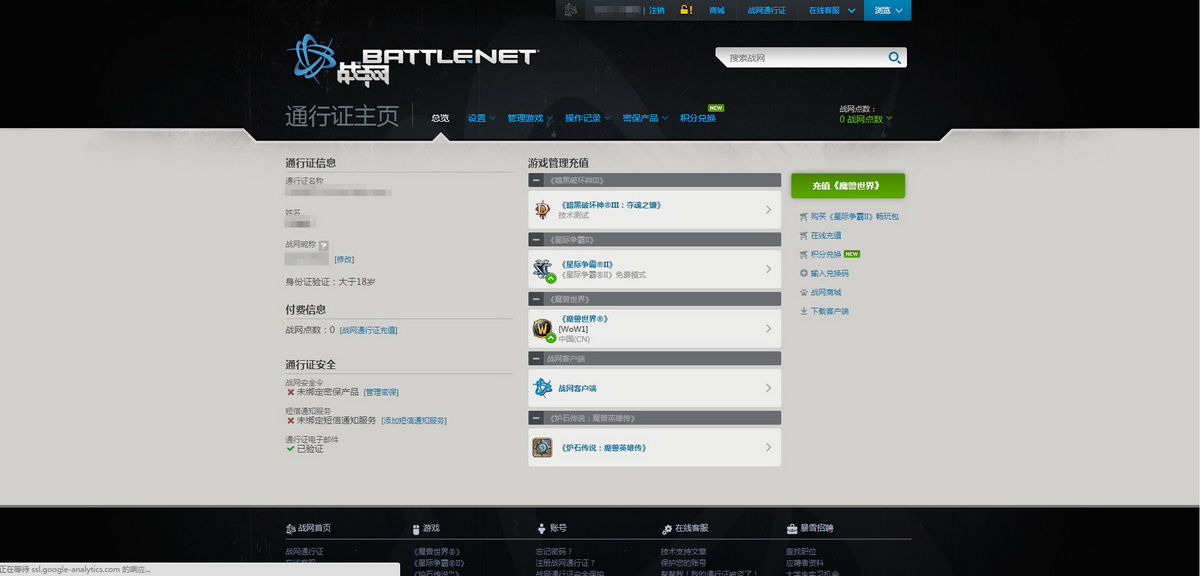Click the 下载客户端 link

pos(829,311)
